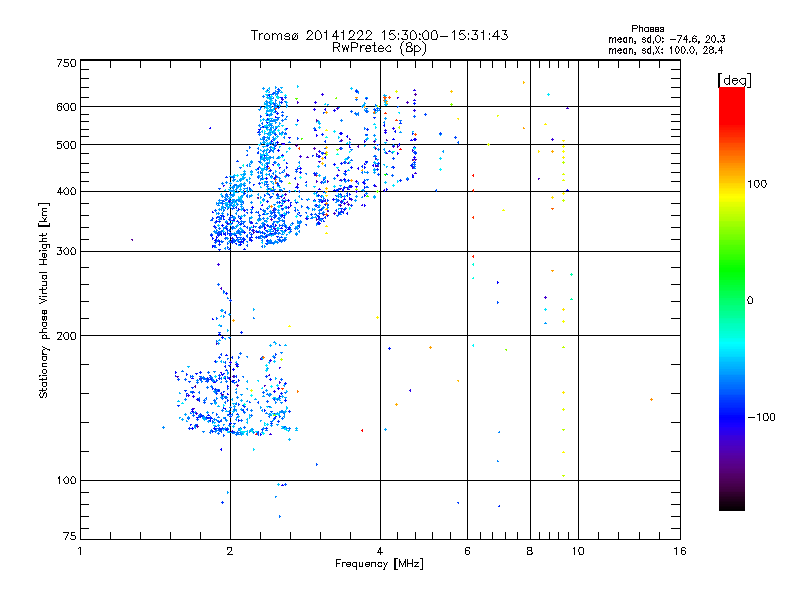
Task: Click the mean, sd,X: 100.0, 28.4 line
Action: [665, 51]
